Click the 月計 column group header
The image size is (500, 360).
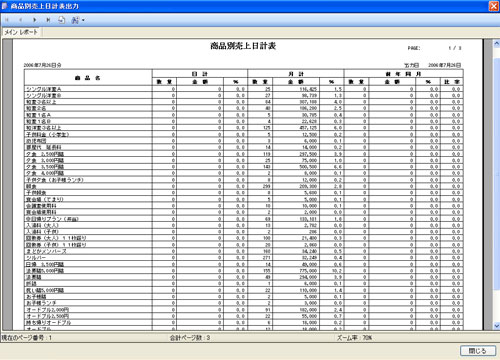tap(296, 74)
